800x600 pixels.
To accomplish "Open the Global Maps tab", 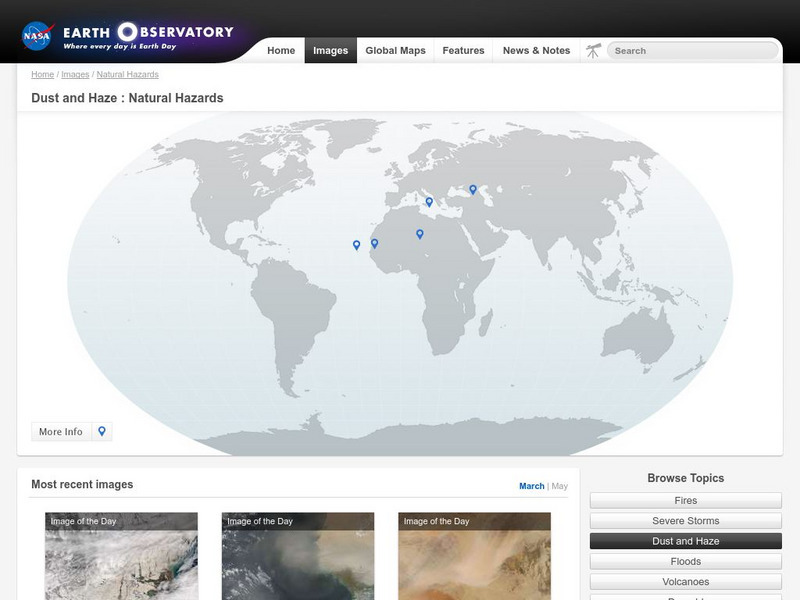I will click(x=395, y=51).
